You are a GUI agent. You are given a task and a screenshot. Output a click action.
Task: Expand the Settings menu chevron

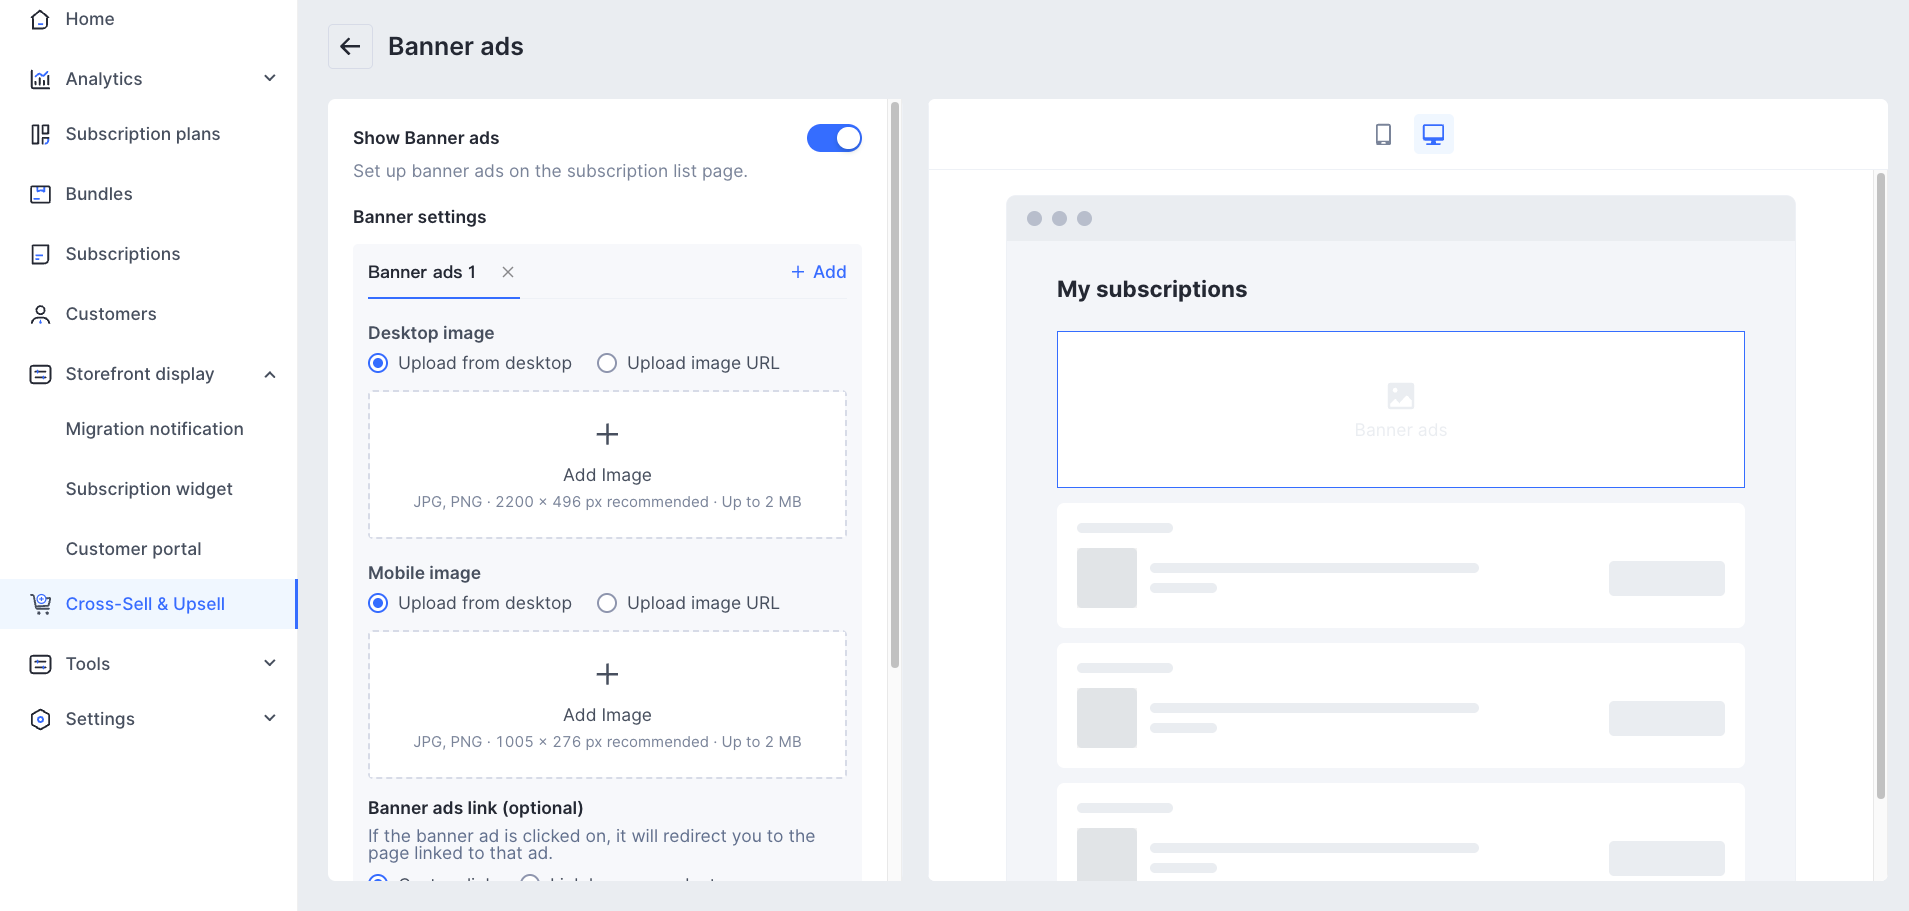(x=270, y=718)
